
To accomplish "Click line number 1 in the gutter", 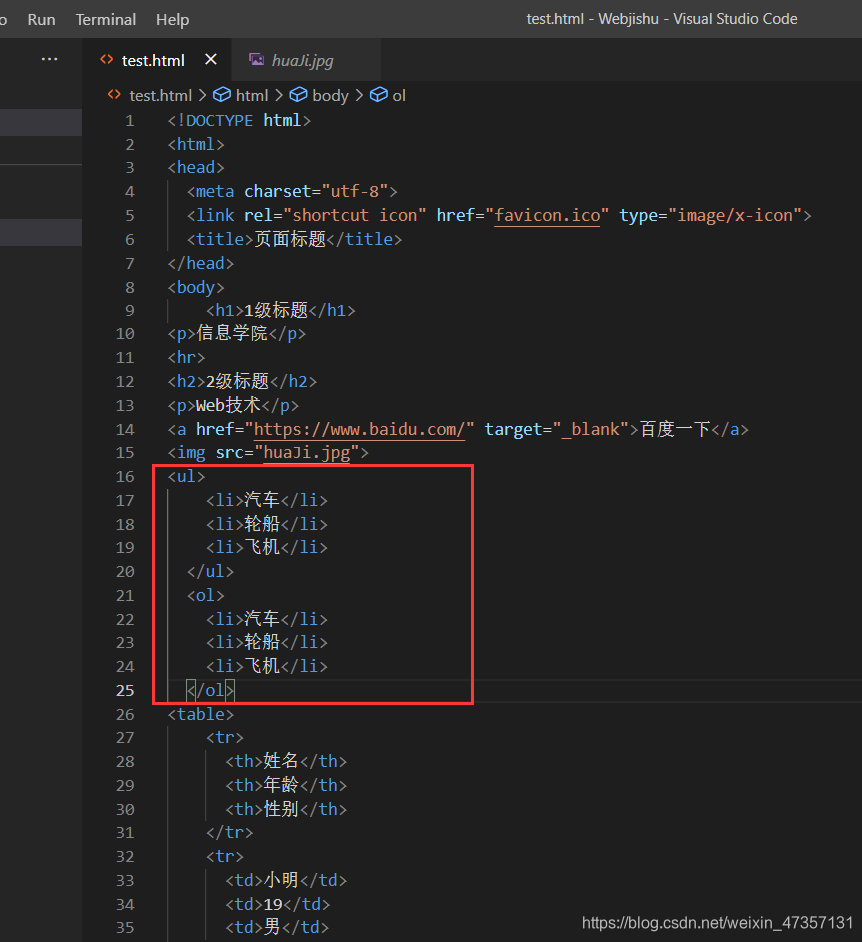I will [x=130, y=121].
